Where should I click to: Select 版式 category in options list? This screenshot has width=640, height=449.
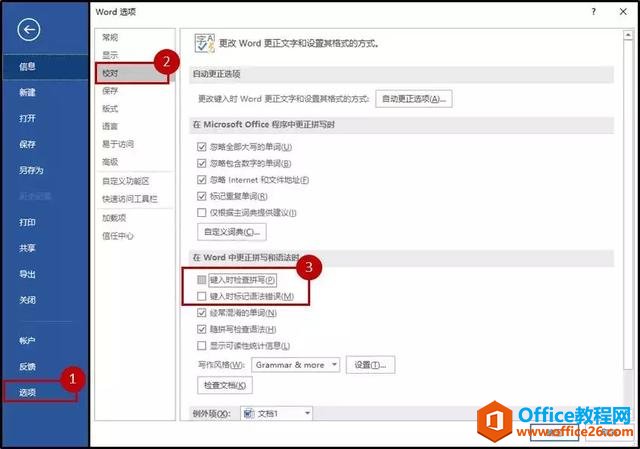coord(110,109)
